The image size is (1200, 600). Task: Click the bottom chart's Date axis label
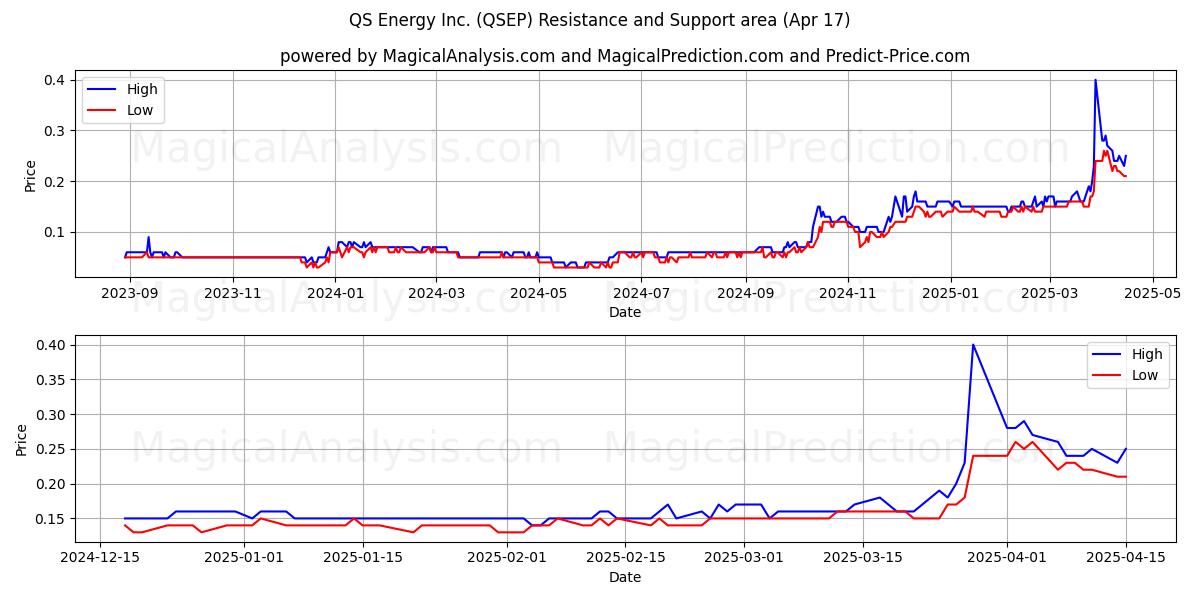coord(625,577)
